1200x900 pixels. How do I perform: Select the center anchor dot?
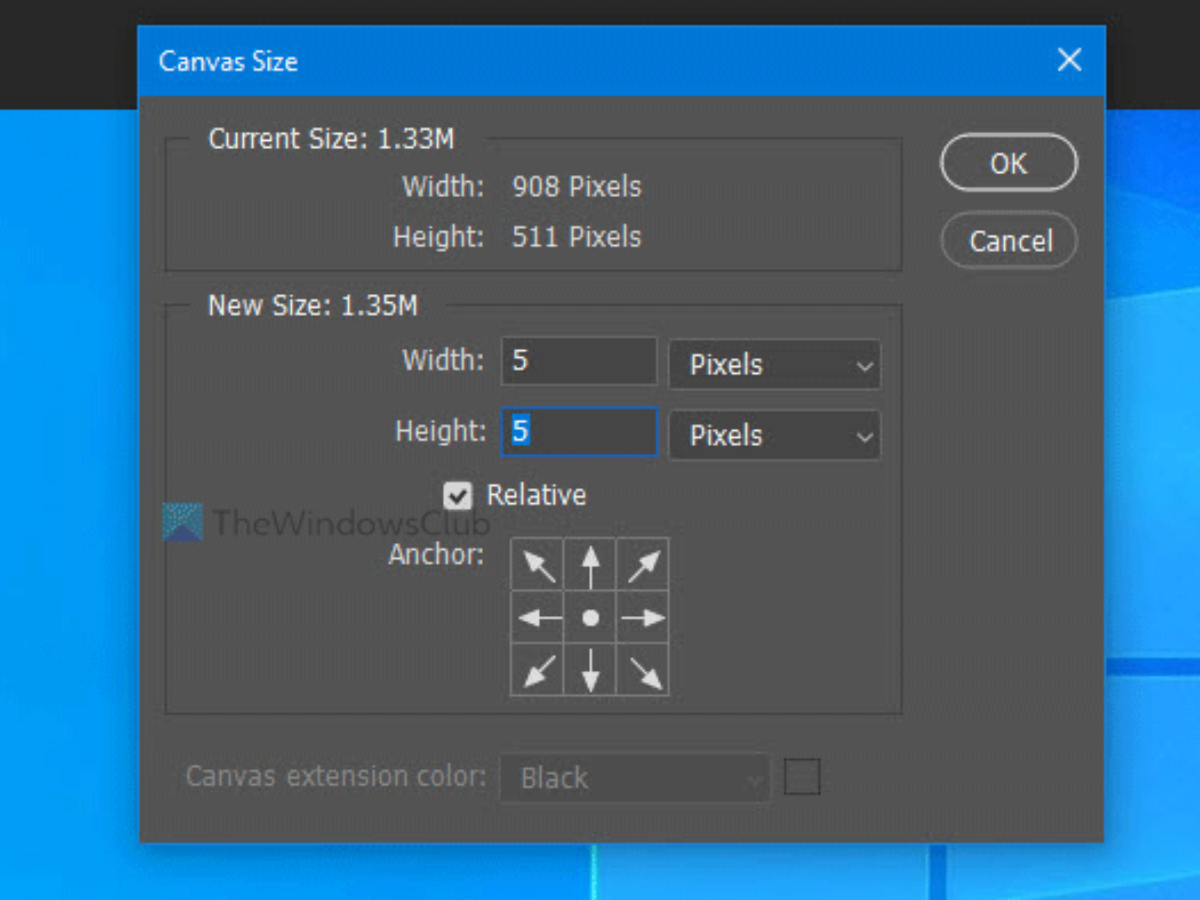(x=591, y=618)
